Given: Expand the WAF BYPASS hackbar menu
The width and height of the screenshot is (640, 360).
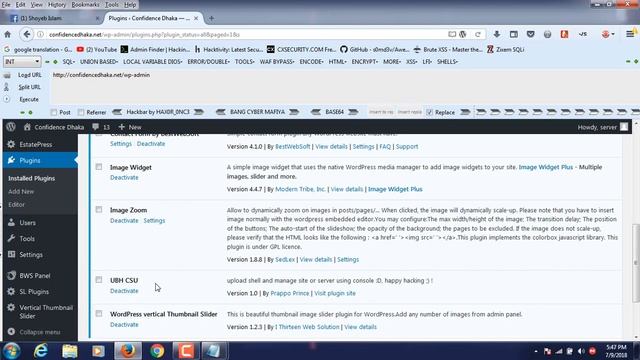Looking at the screenshot, I should coord(277,62).
